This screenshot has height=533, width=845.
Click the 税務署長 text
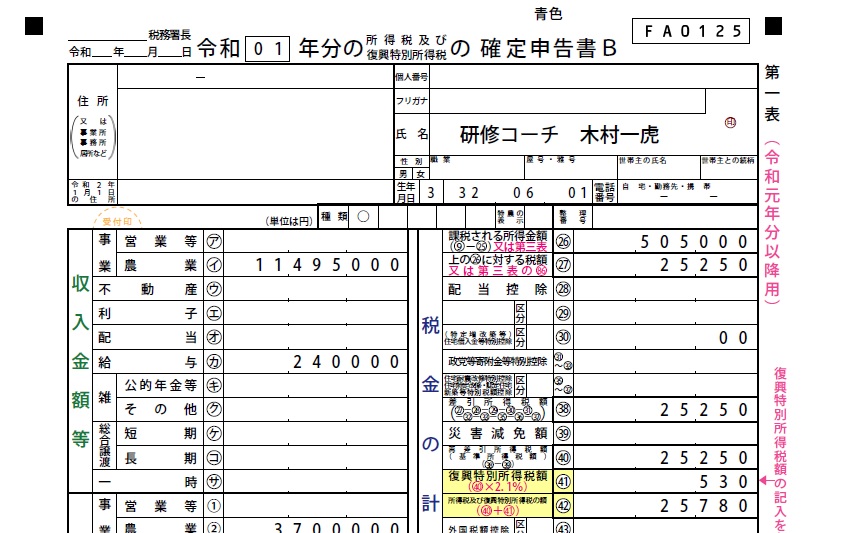(x=169, y=35)
